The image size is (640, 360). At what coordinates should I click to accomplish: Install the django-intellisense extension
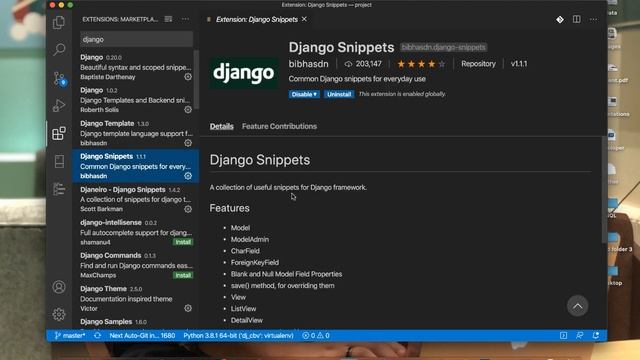(x=183, y=242)
